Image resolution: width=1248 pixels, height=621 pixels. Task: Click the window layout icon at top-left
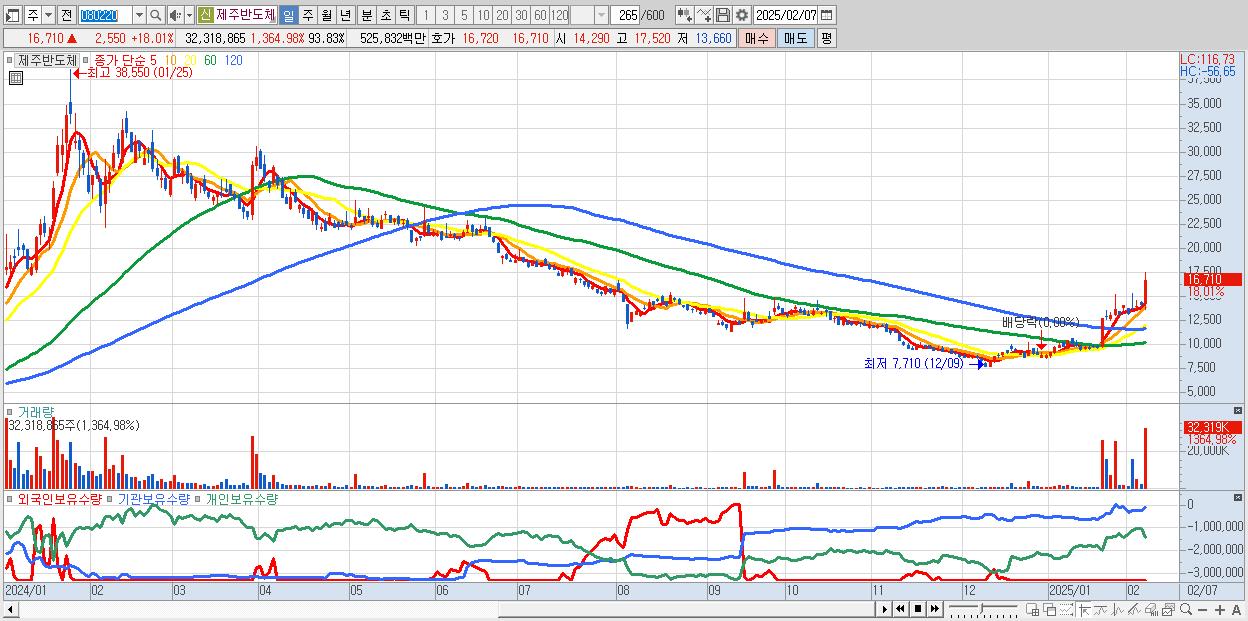(x=13, y=15)
